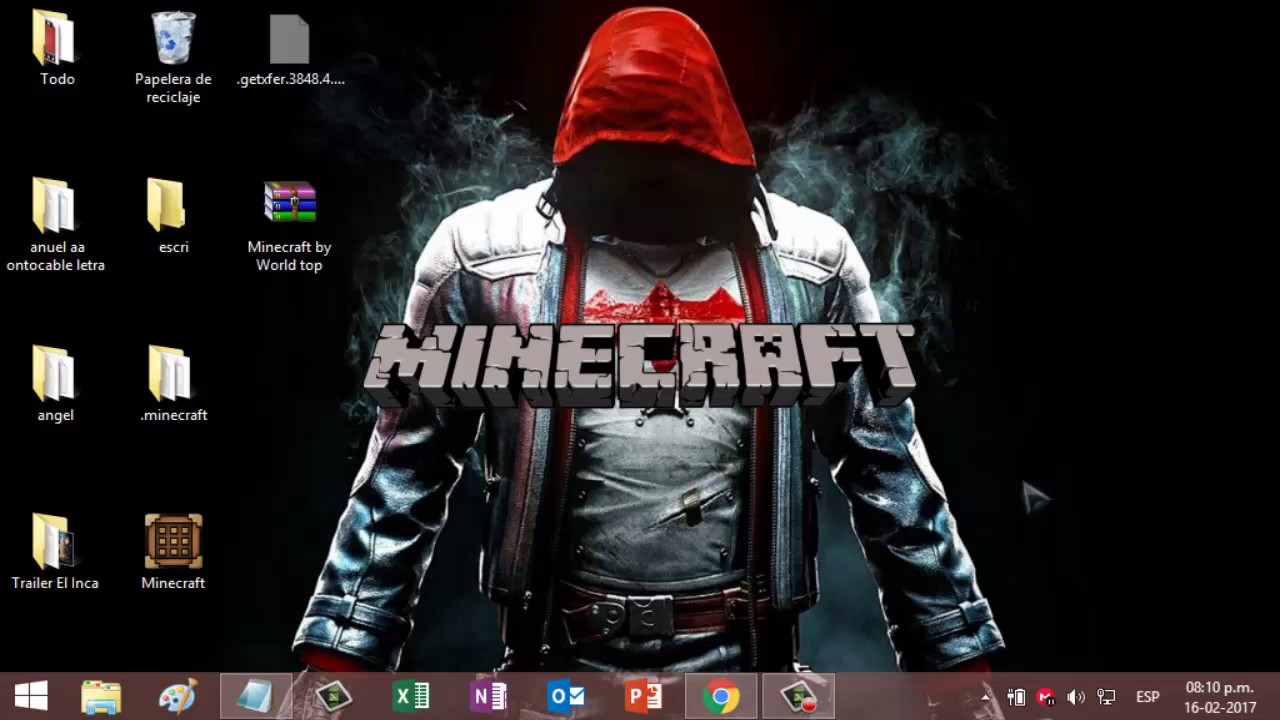Launch PowerPoint from the taskbar
Image resolution: width=1280 pixels, height=720 pixels.
point(643,696)
